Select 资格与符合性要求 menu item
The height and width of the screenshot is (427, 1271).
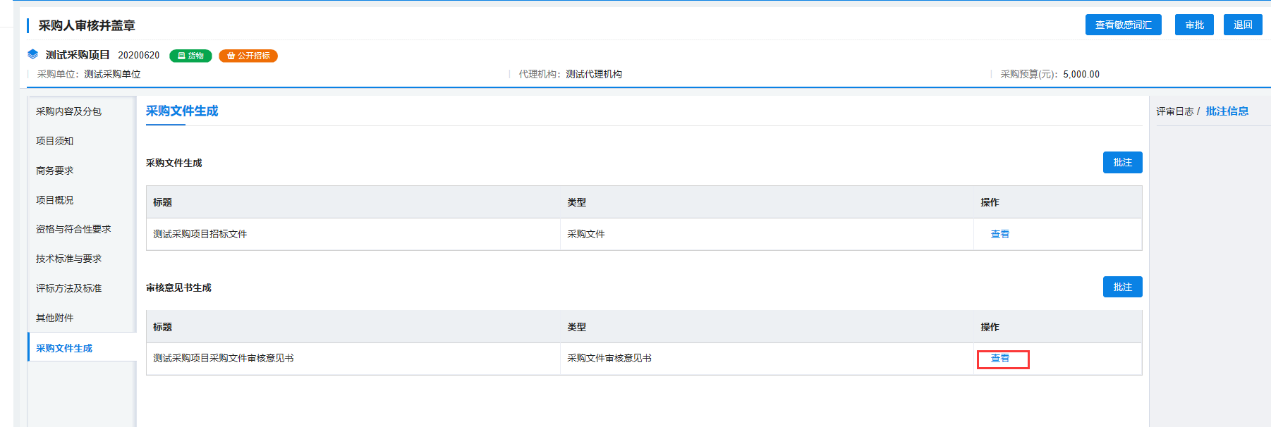[73, 229]
